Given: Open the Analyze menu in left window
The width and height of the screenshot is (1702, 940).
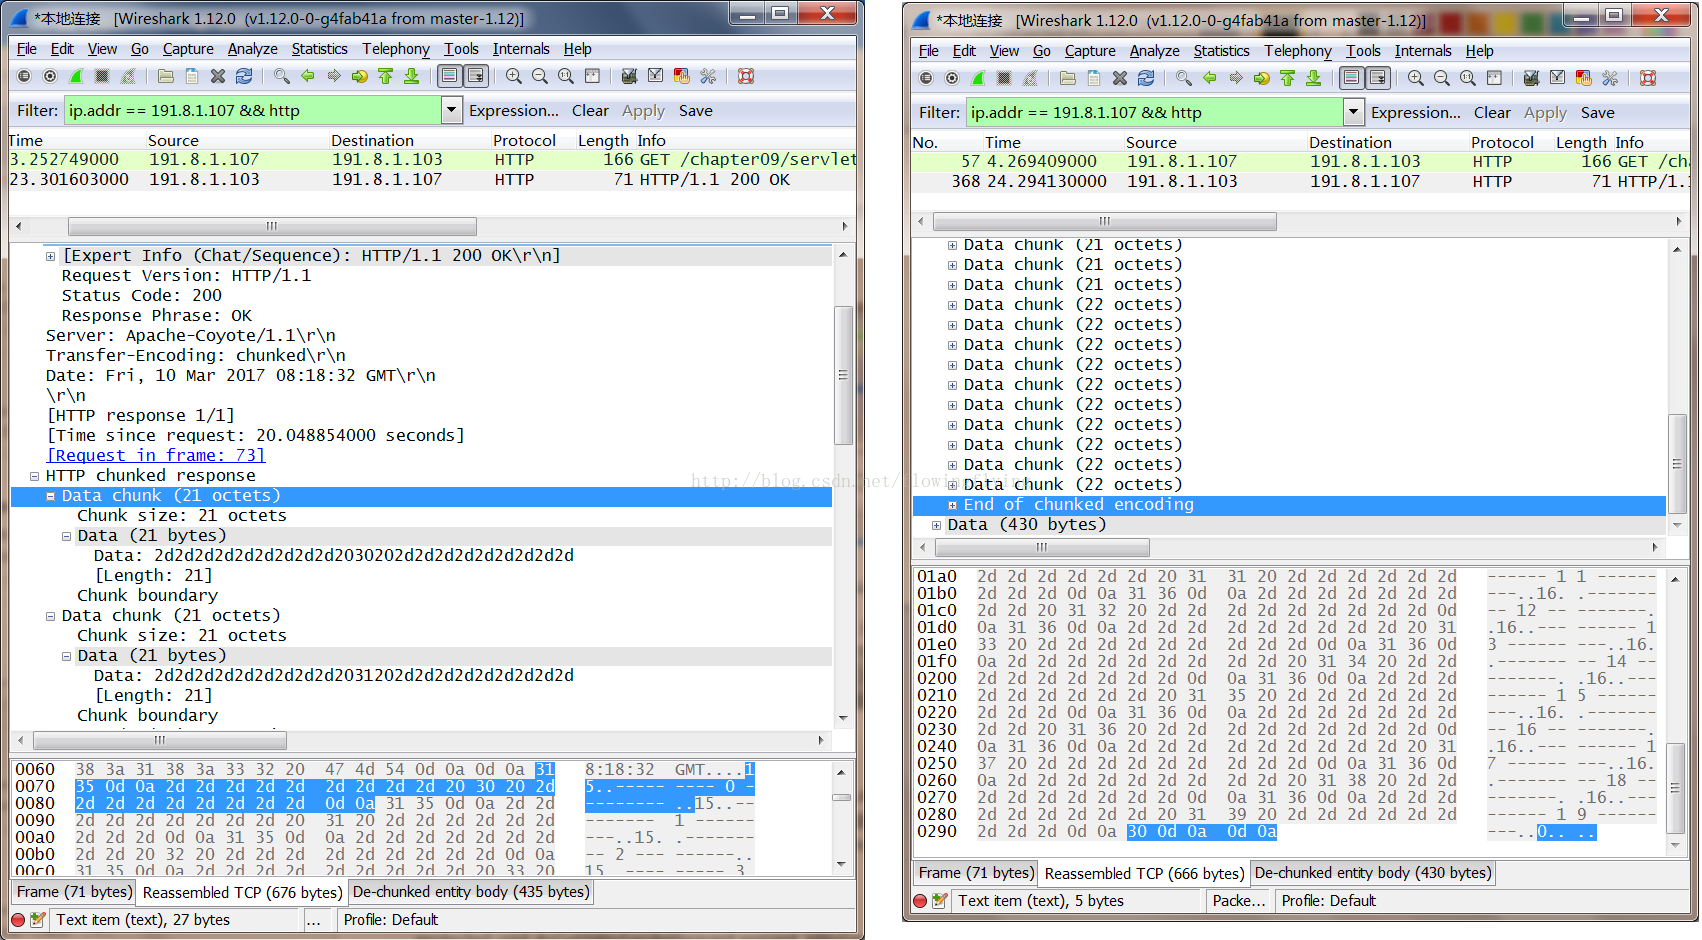Looking at the screenshot, I should pos(252,49).
